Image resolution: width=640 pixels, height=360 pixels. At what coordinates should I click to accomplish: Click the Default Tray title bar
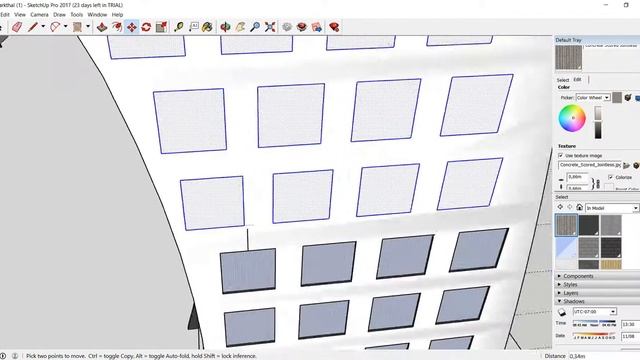[x=597, y=40]
